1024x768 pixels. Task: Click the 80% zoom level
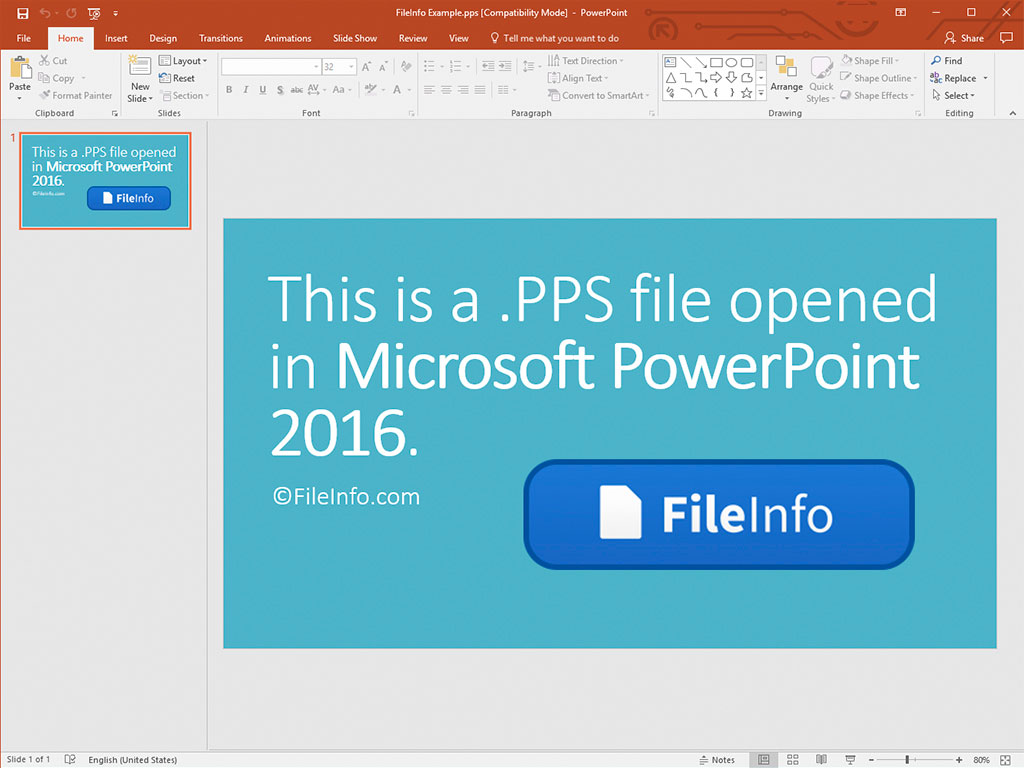pyautogui.click(x=981, y=760)
